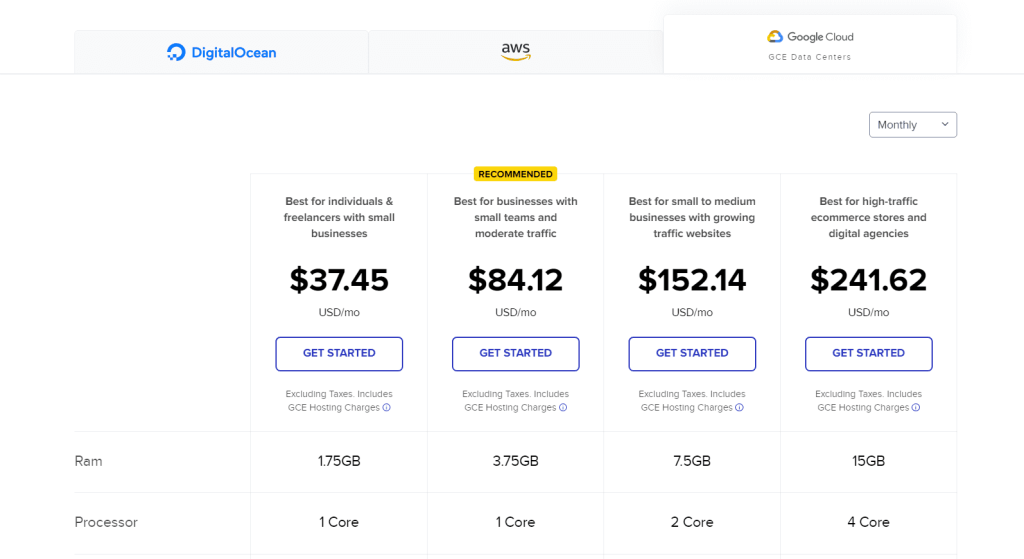
Task: Open the Monthly billing dropdown
Action: click(x=912, y=125)
